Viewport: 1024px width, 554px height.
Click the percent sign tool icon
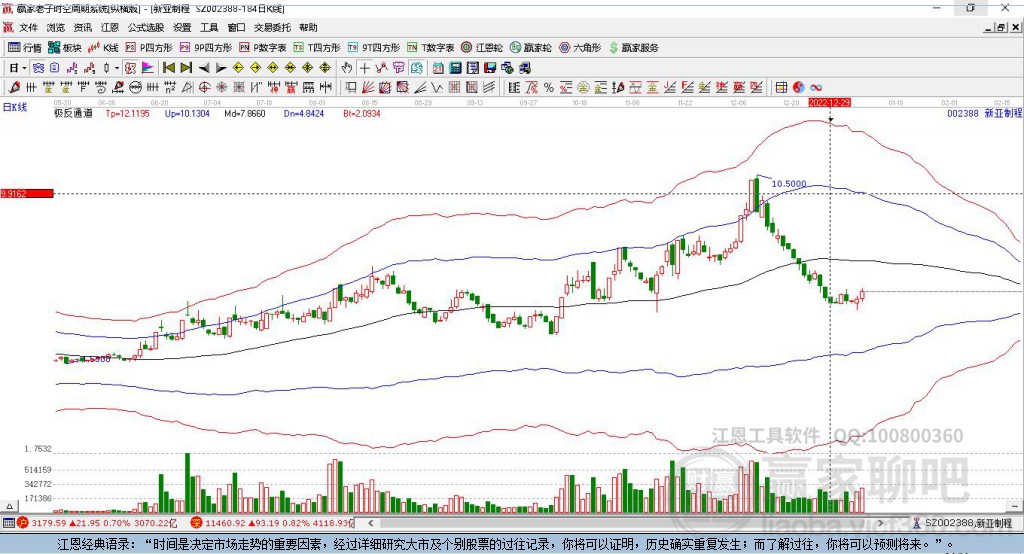click(549, 87)
